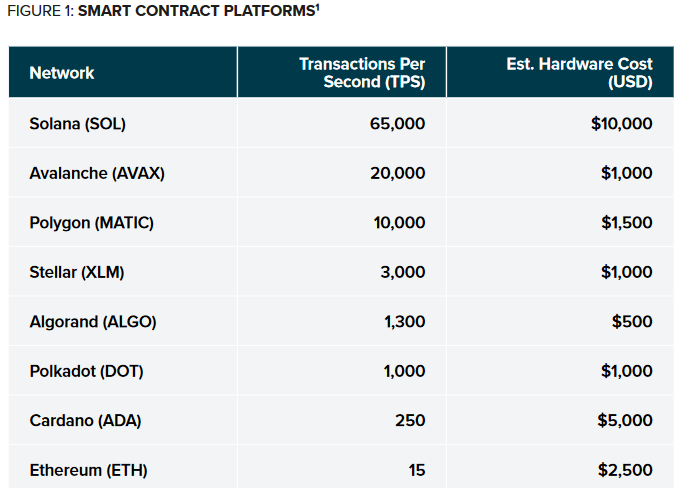Click Cardano's $5,000 hardware cost
Viewport: 674px width, 488px height.
pyautogui.click(x=626, y=421)
